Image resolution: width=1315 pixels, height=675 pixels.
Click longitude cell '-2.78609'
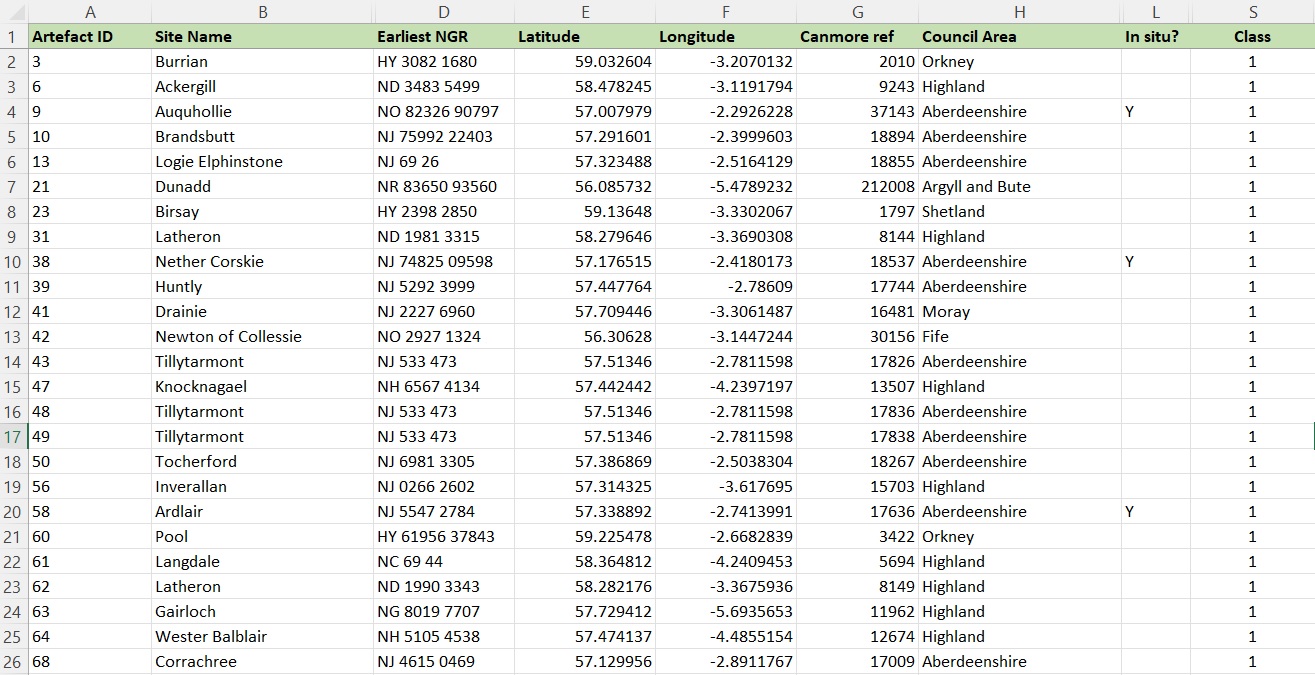[726, 287]
